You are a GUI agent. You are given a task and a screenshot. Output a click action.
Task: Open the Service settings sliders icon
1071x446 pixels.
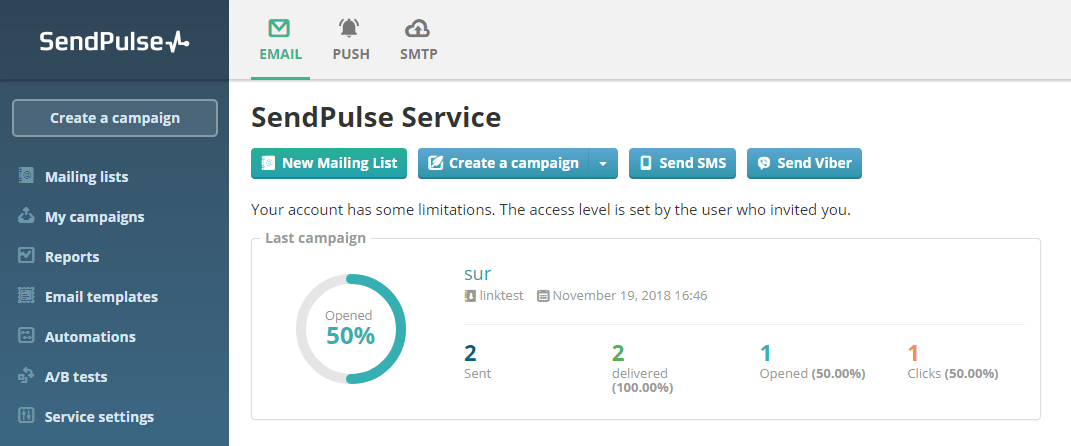[26, 415]
